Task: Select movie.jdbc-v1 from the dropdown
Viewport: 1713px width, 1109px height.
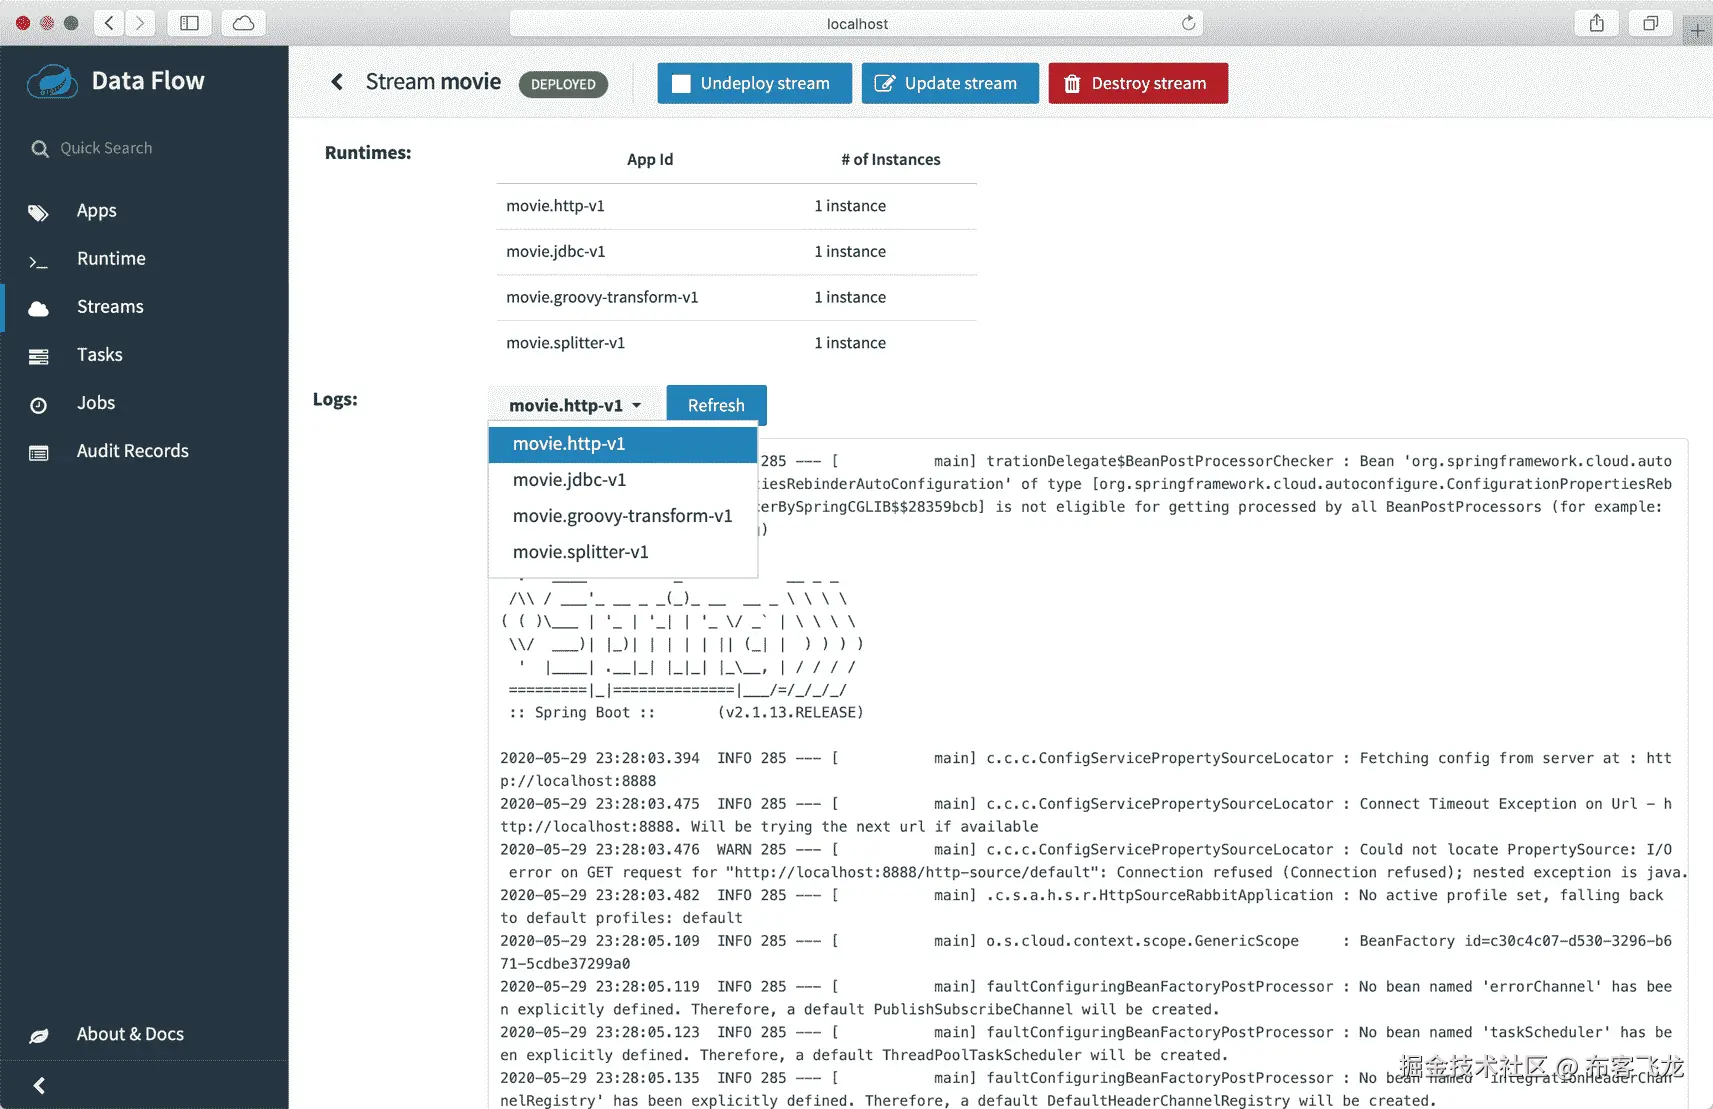Action: click(571, 480)
